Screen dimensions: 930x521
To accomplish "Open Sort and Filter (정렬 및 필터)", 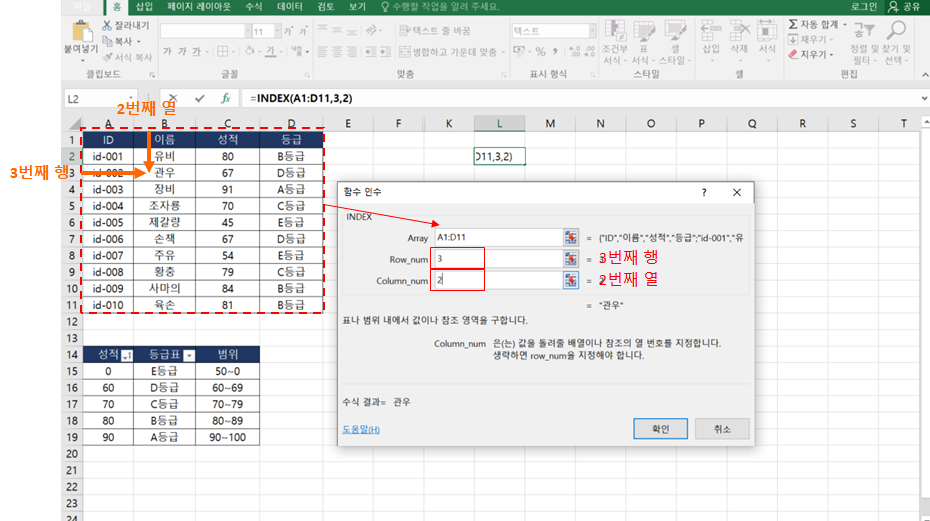I will pos(864,43).
